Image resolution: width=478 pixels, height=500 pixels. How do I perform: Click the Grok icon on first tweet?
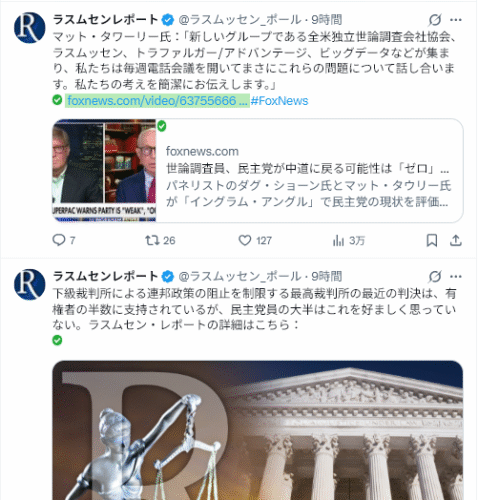click(x=435, y=20)
